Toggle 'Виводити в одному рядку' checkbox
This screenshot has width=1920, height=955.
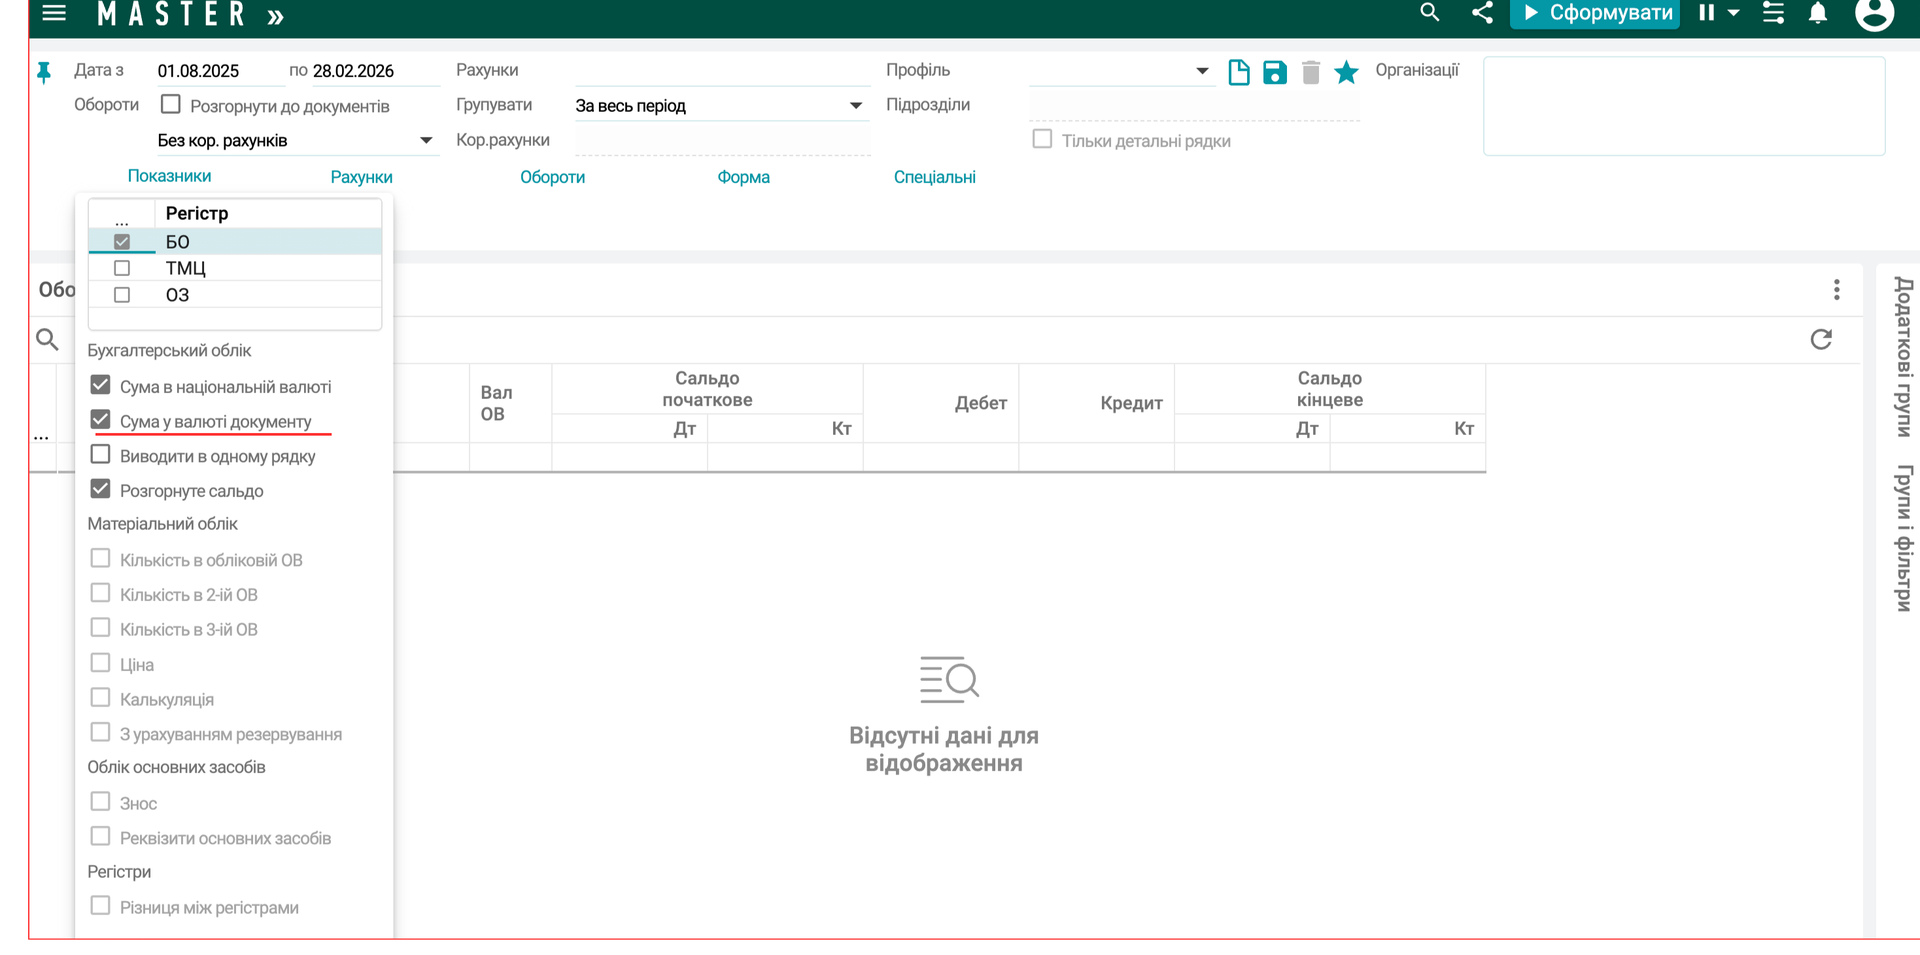pyautogui.click(x=100, y=455)
